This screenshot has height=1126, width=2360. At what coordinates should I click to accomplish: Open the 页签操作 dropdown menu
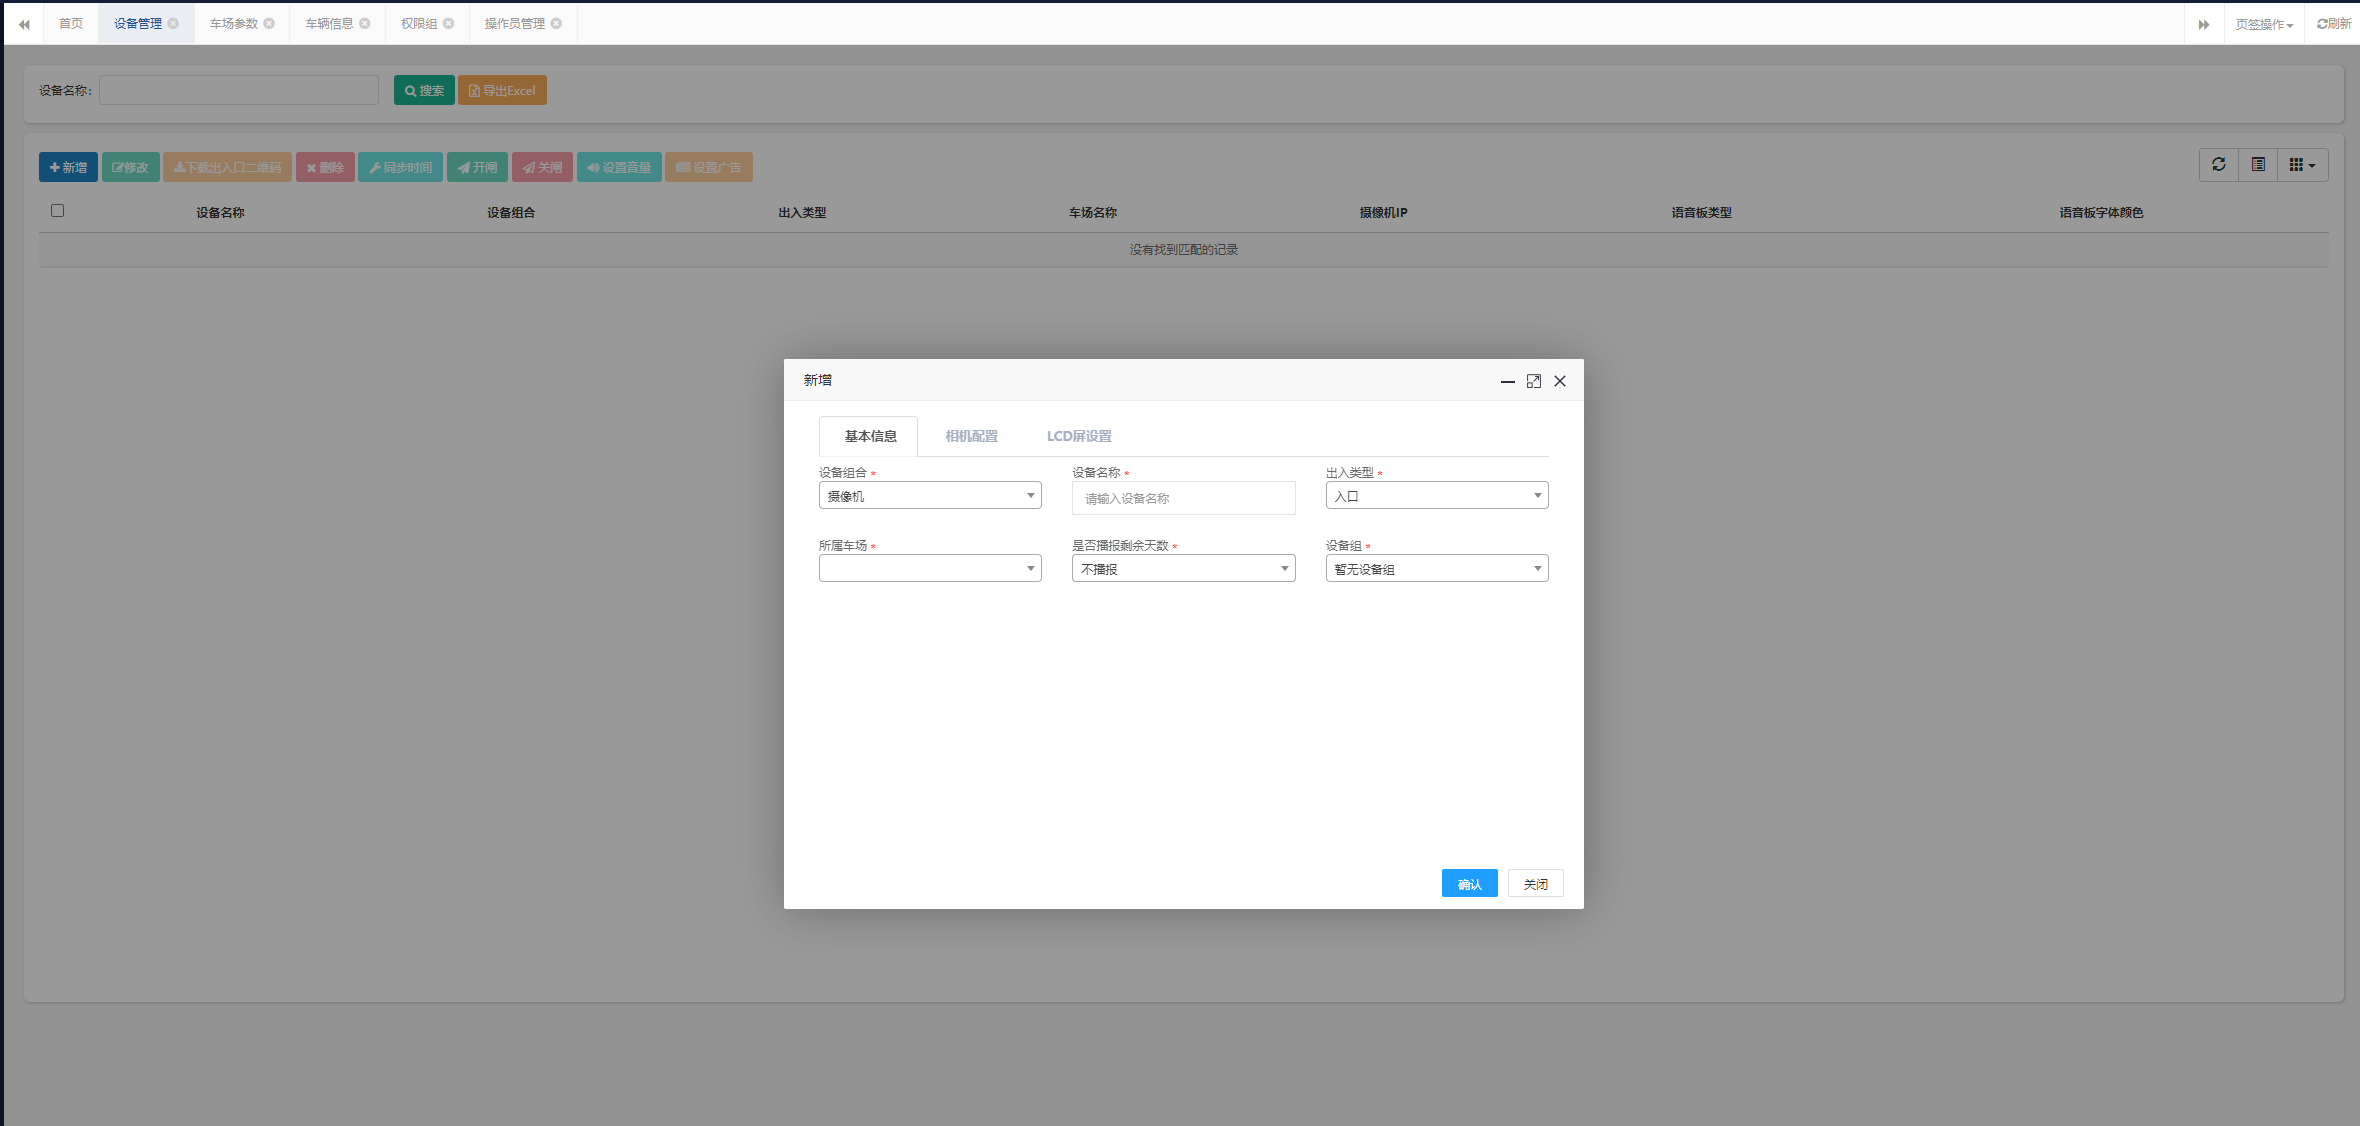pos(2264,24)
